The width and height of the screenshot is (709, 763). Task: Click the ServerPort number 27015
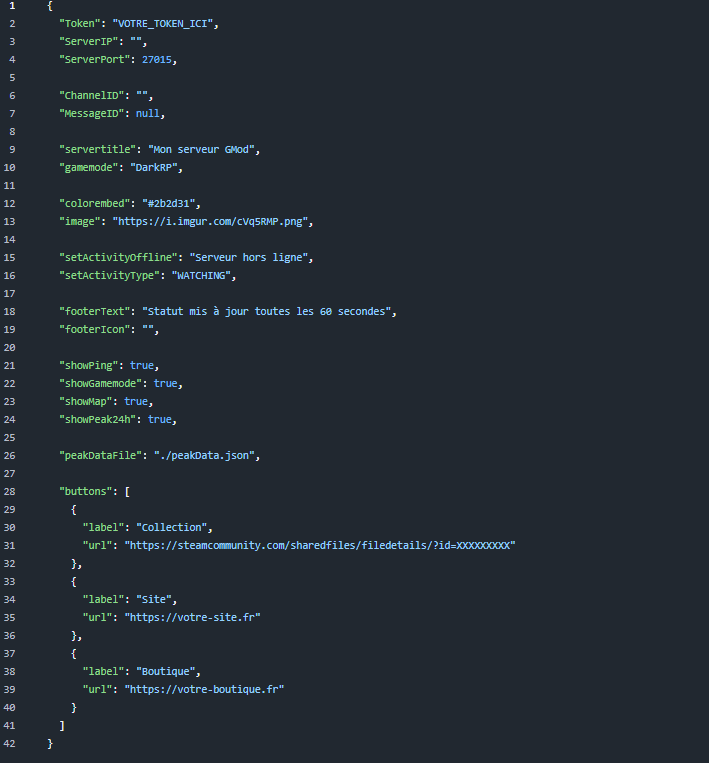pyautogui.click(x=160, y=60)
